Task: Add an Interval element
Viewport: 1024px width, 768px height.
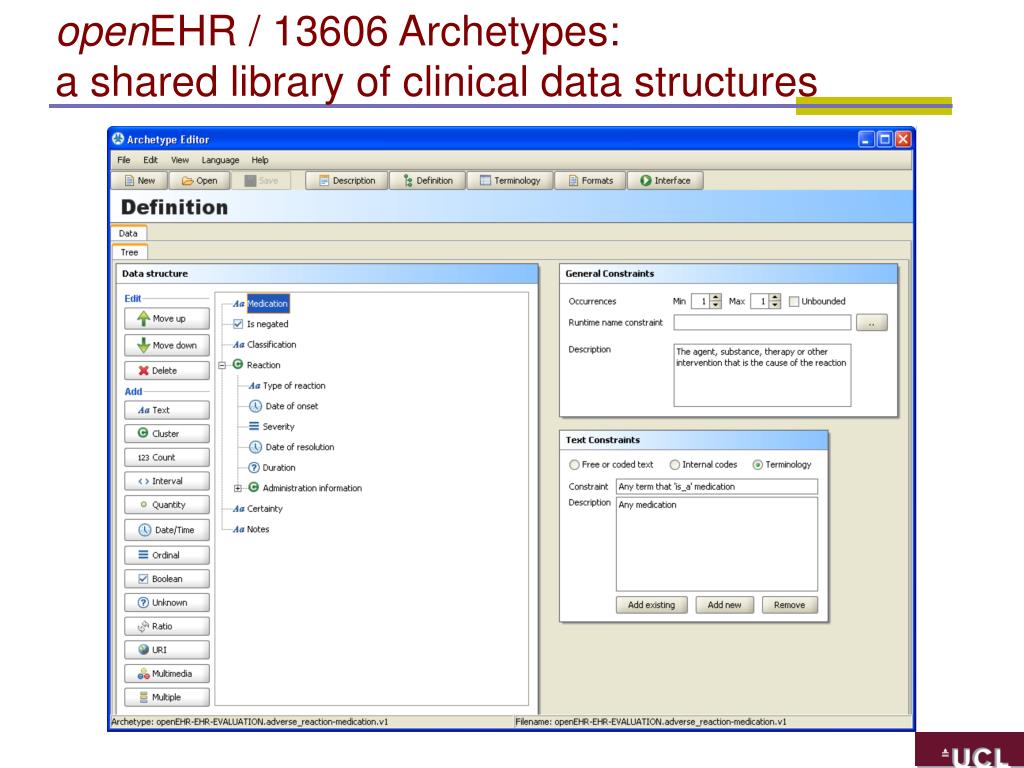Action: coord(167,481)
